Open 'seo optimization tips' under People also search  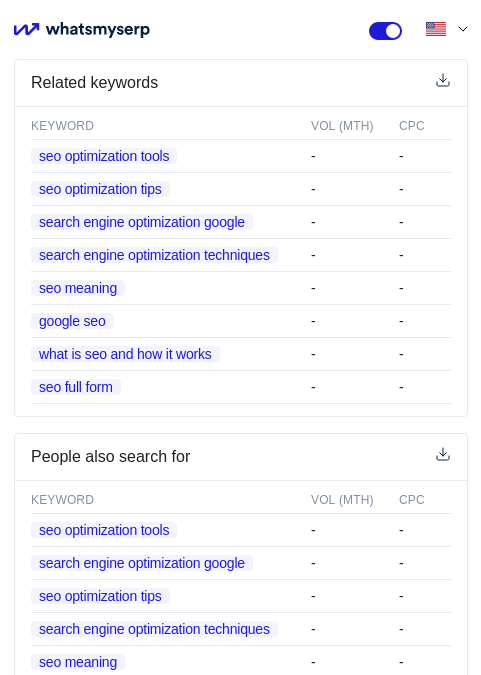pyautogui.click(x=100, y=596)
